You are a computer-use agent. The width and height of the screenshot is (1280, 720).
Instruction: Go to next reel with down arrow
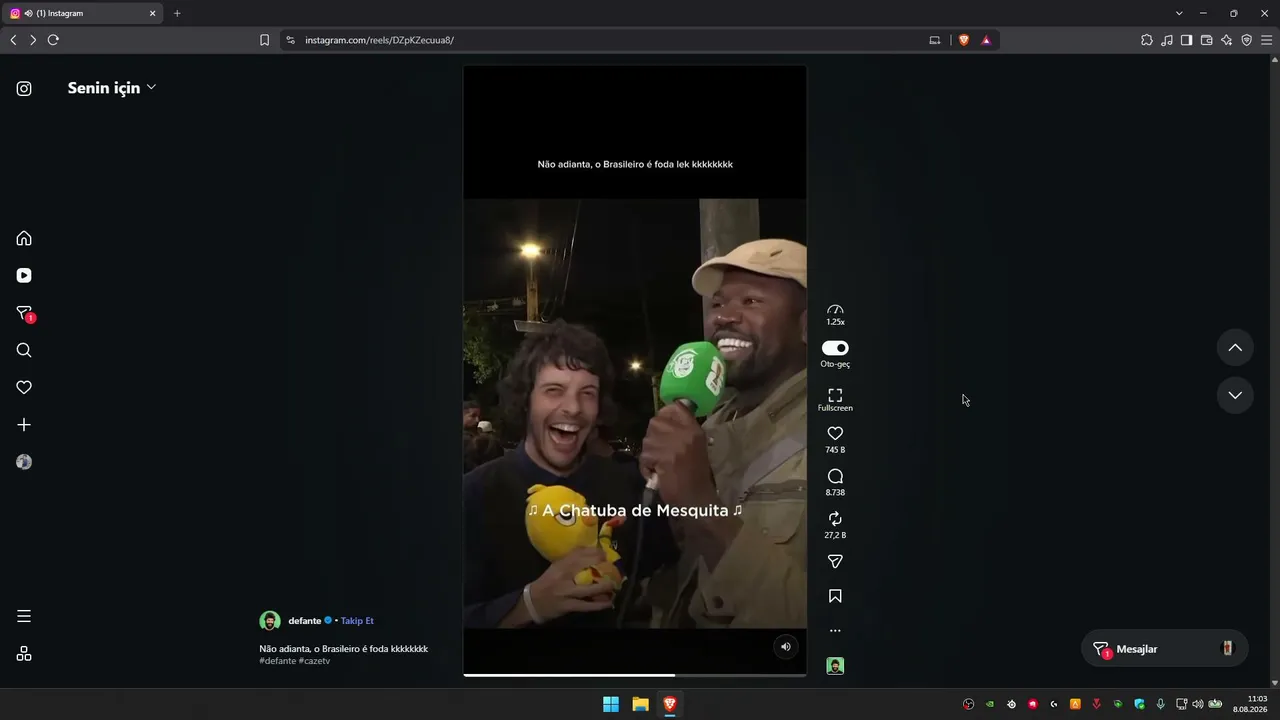click(1235, 395)
